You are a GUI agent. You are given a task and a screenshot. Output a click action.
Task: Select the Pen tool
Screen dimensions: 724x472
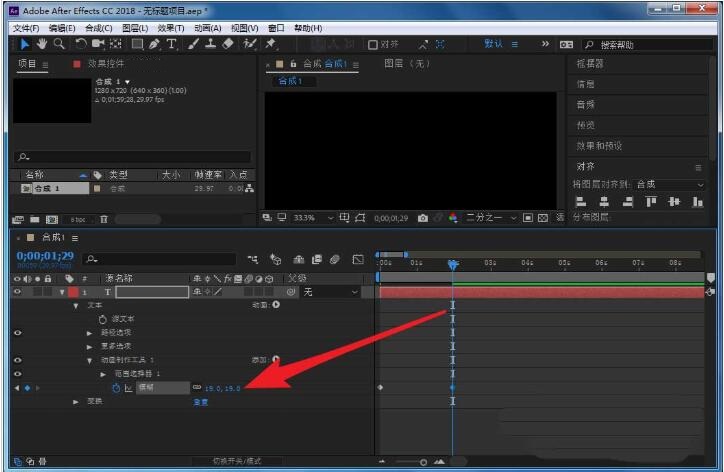(x=154, y=44)
